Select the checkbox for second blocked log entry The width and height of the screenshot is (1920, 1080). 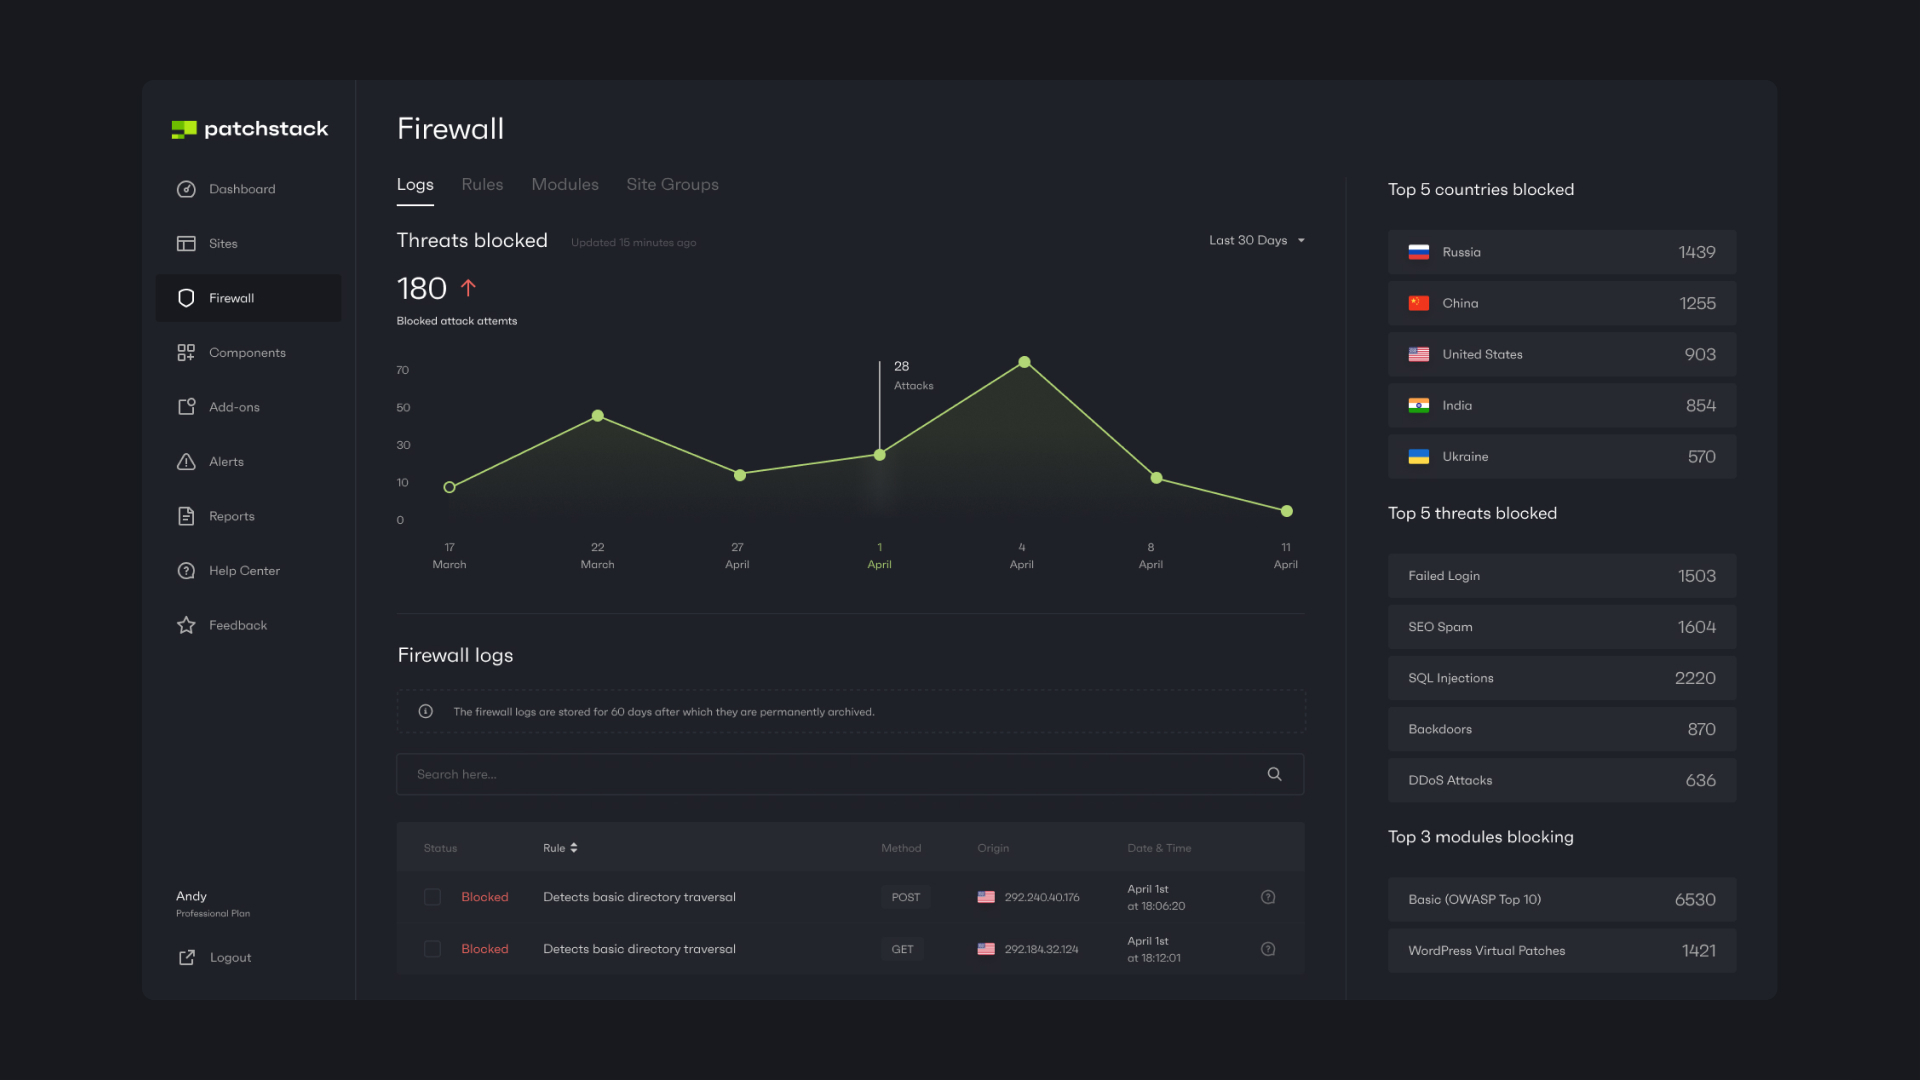[431, 948]
